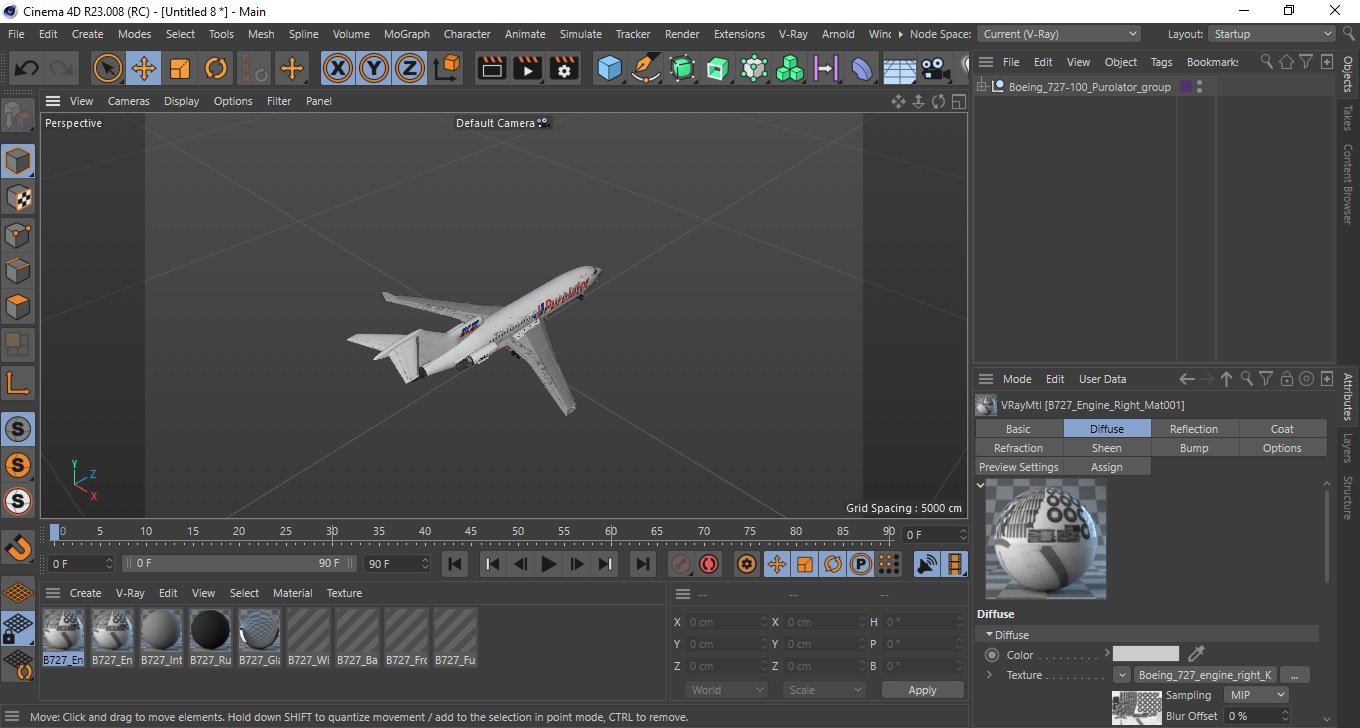
Task: Select B727_Int material thumbnail
Action: pos(161,637)
